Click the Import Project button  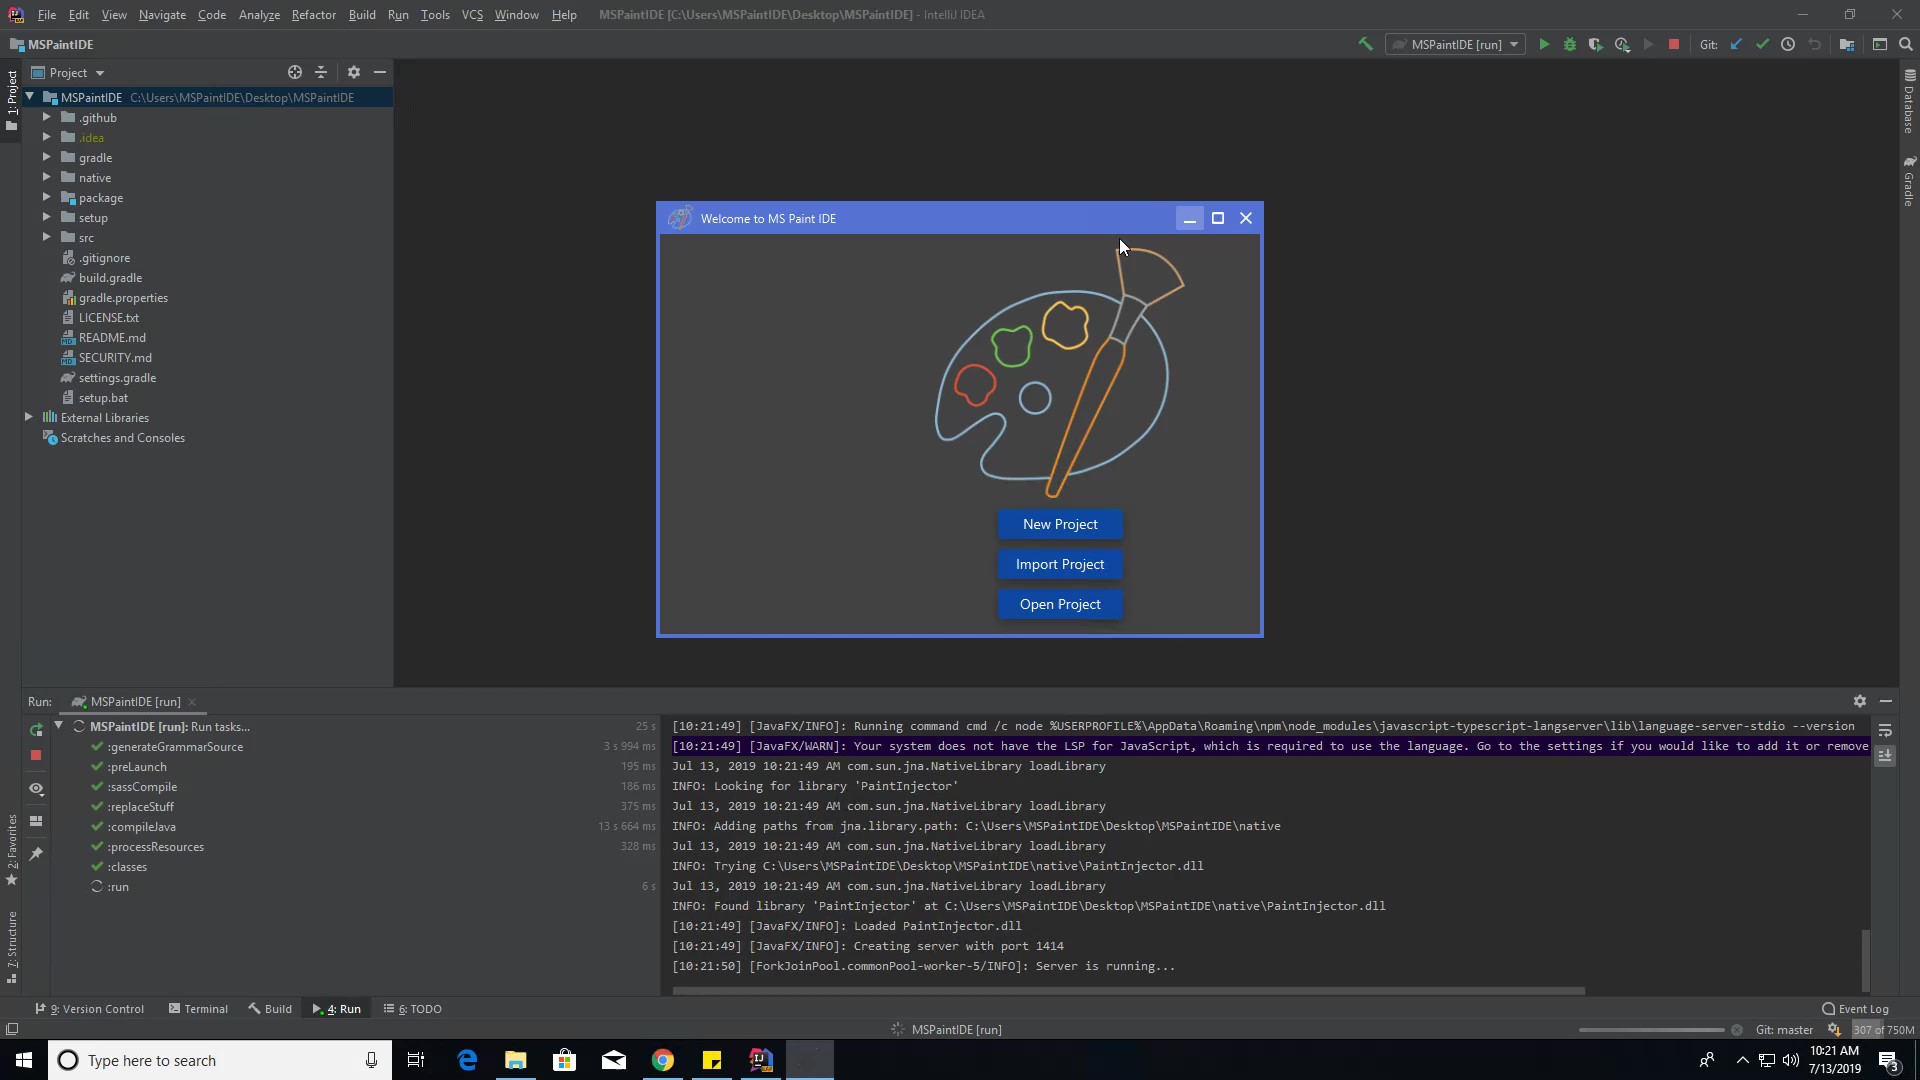click(x=1060, y=564)
